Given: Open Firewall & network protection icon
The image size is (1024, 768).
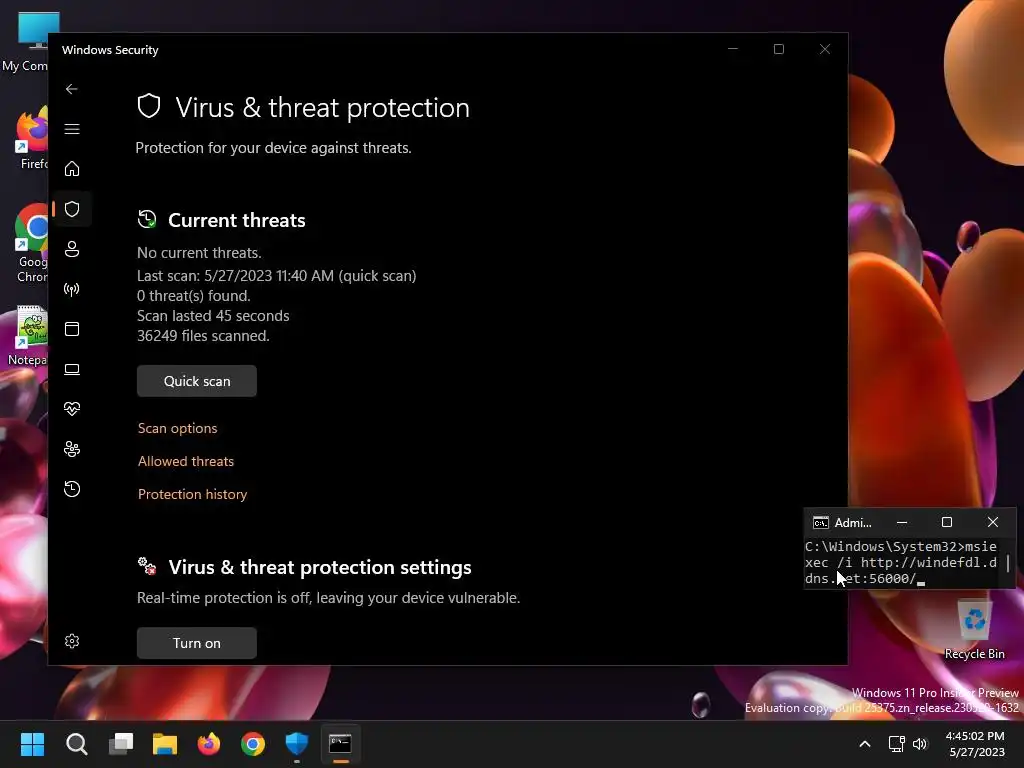Looking at the screenshot, I should [x=72, y=289].
